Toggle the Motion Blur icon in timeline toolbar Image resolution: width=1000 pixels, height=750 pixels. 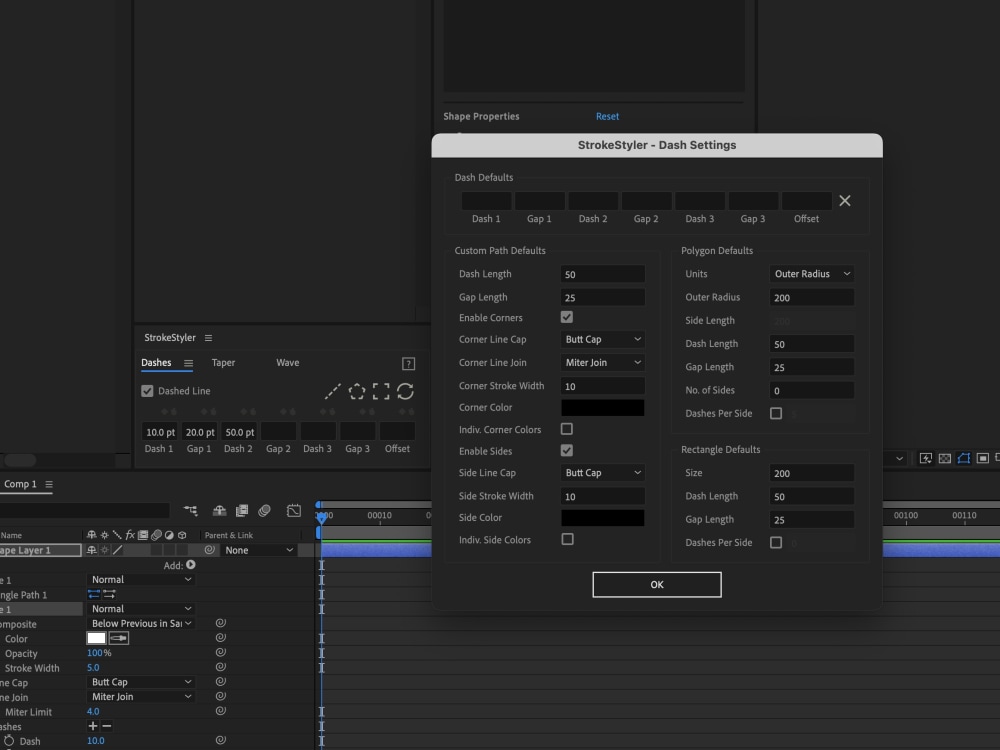[264, 510]
